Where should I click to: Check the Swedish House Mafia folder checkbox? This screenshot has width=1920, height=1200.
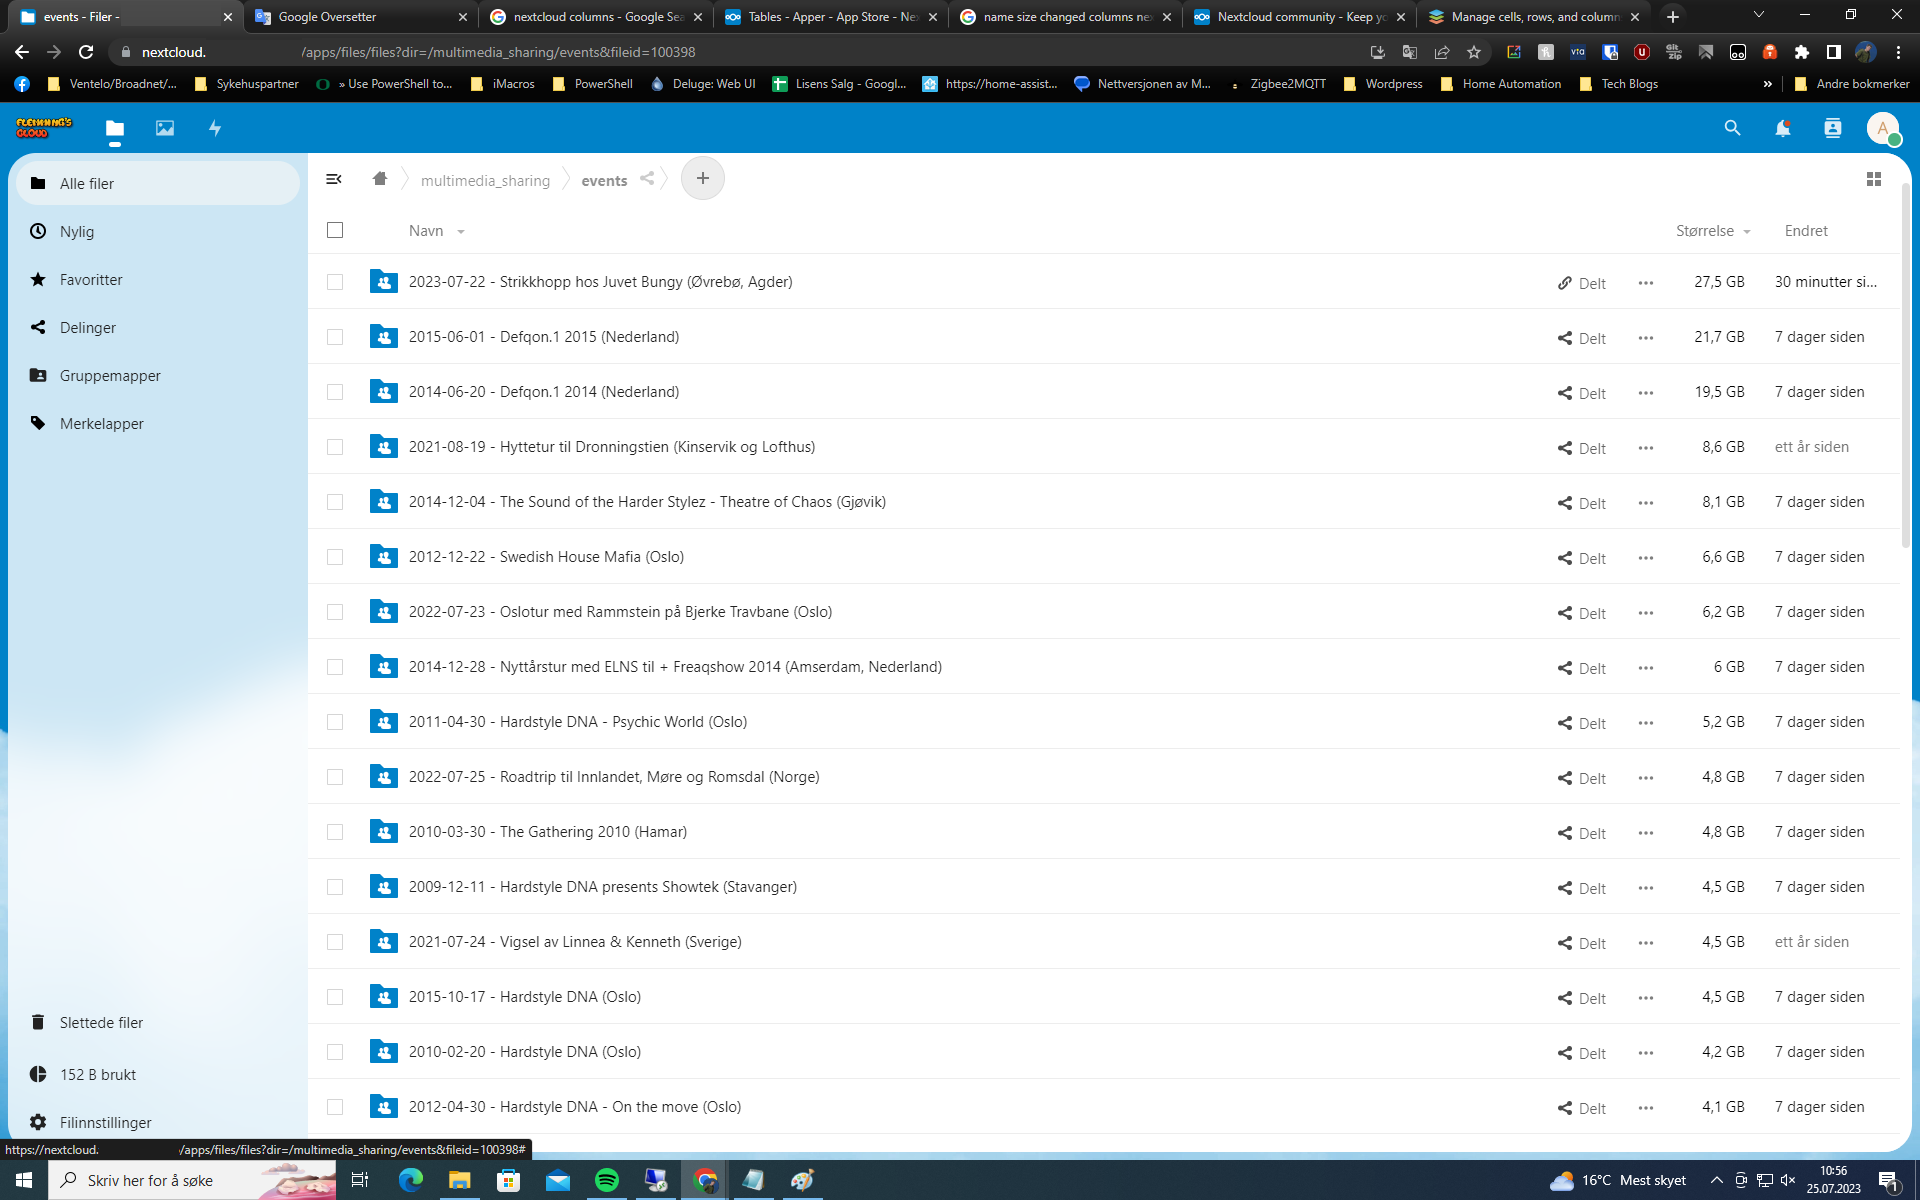(x=335, y=557)
